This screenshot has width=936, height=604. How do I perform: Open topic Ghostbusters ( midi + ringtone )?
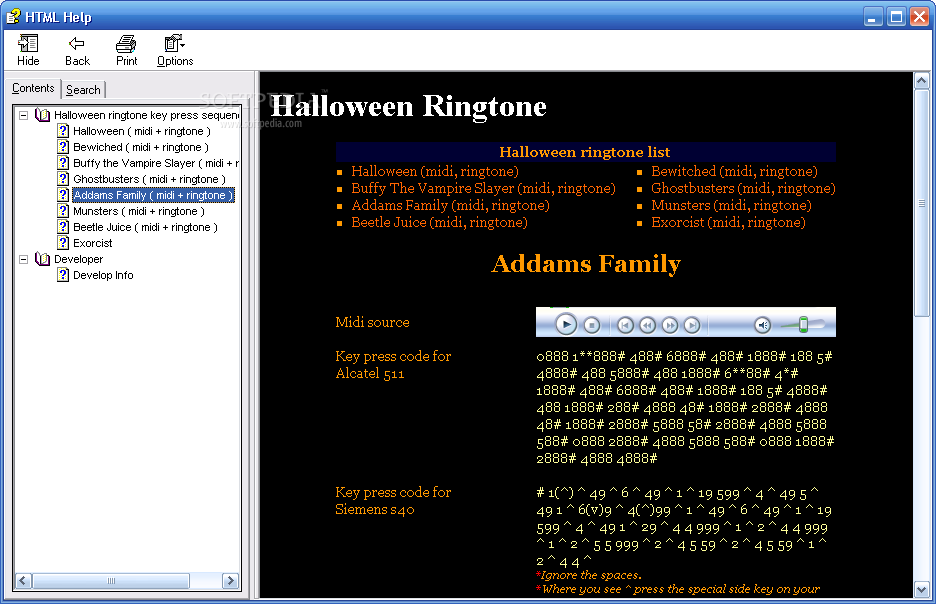[x=149, y=179]
